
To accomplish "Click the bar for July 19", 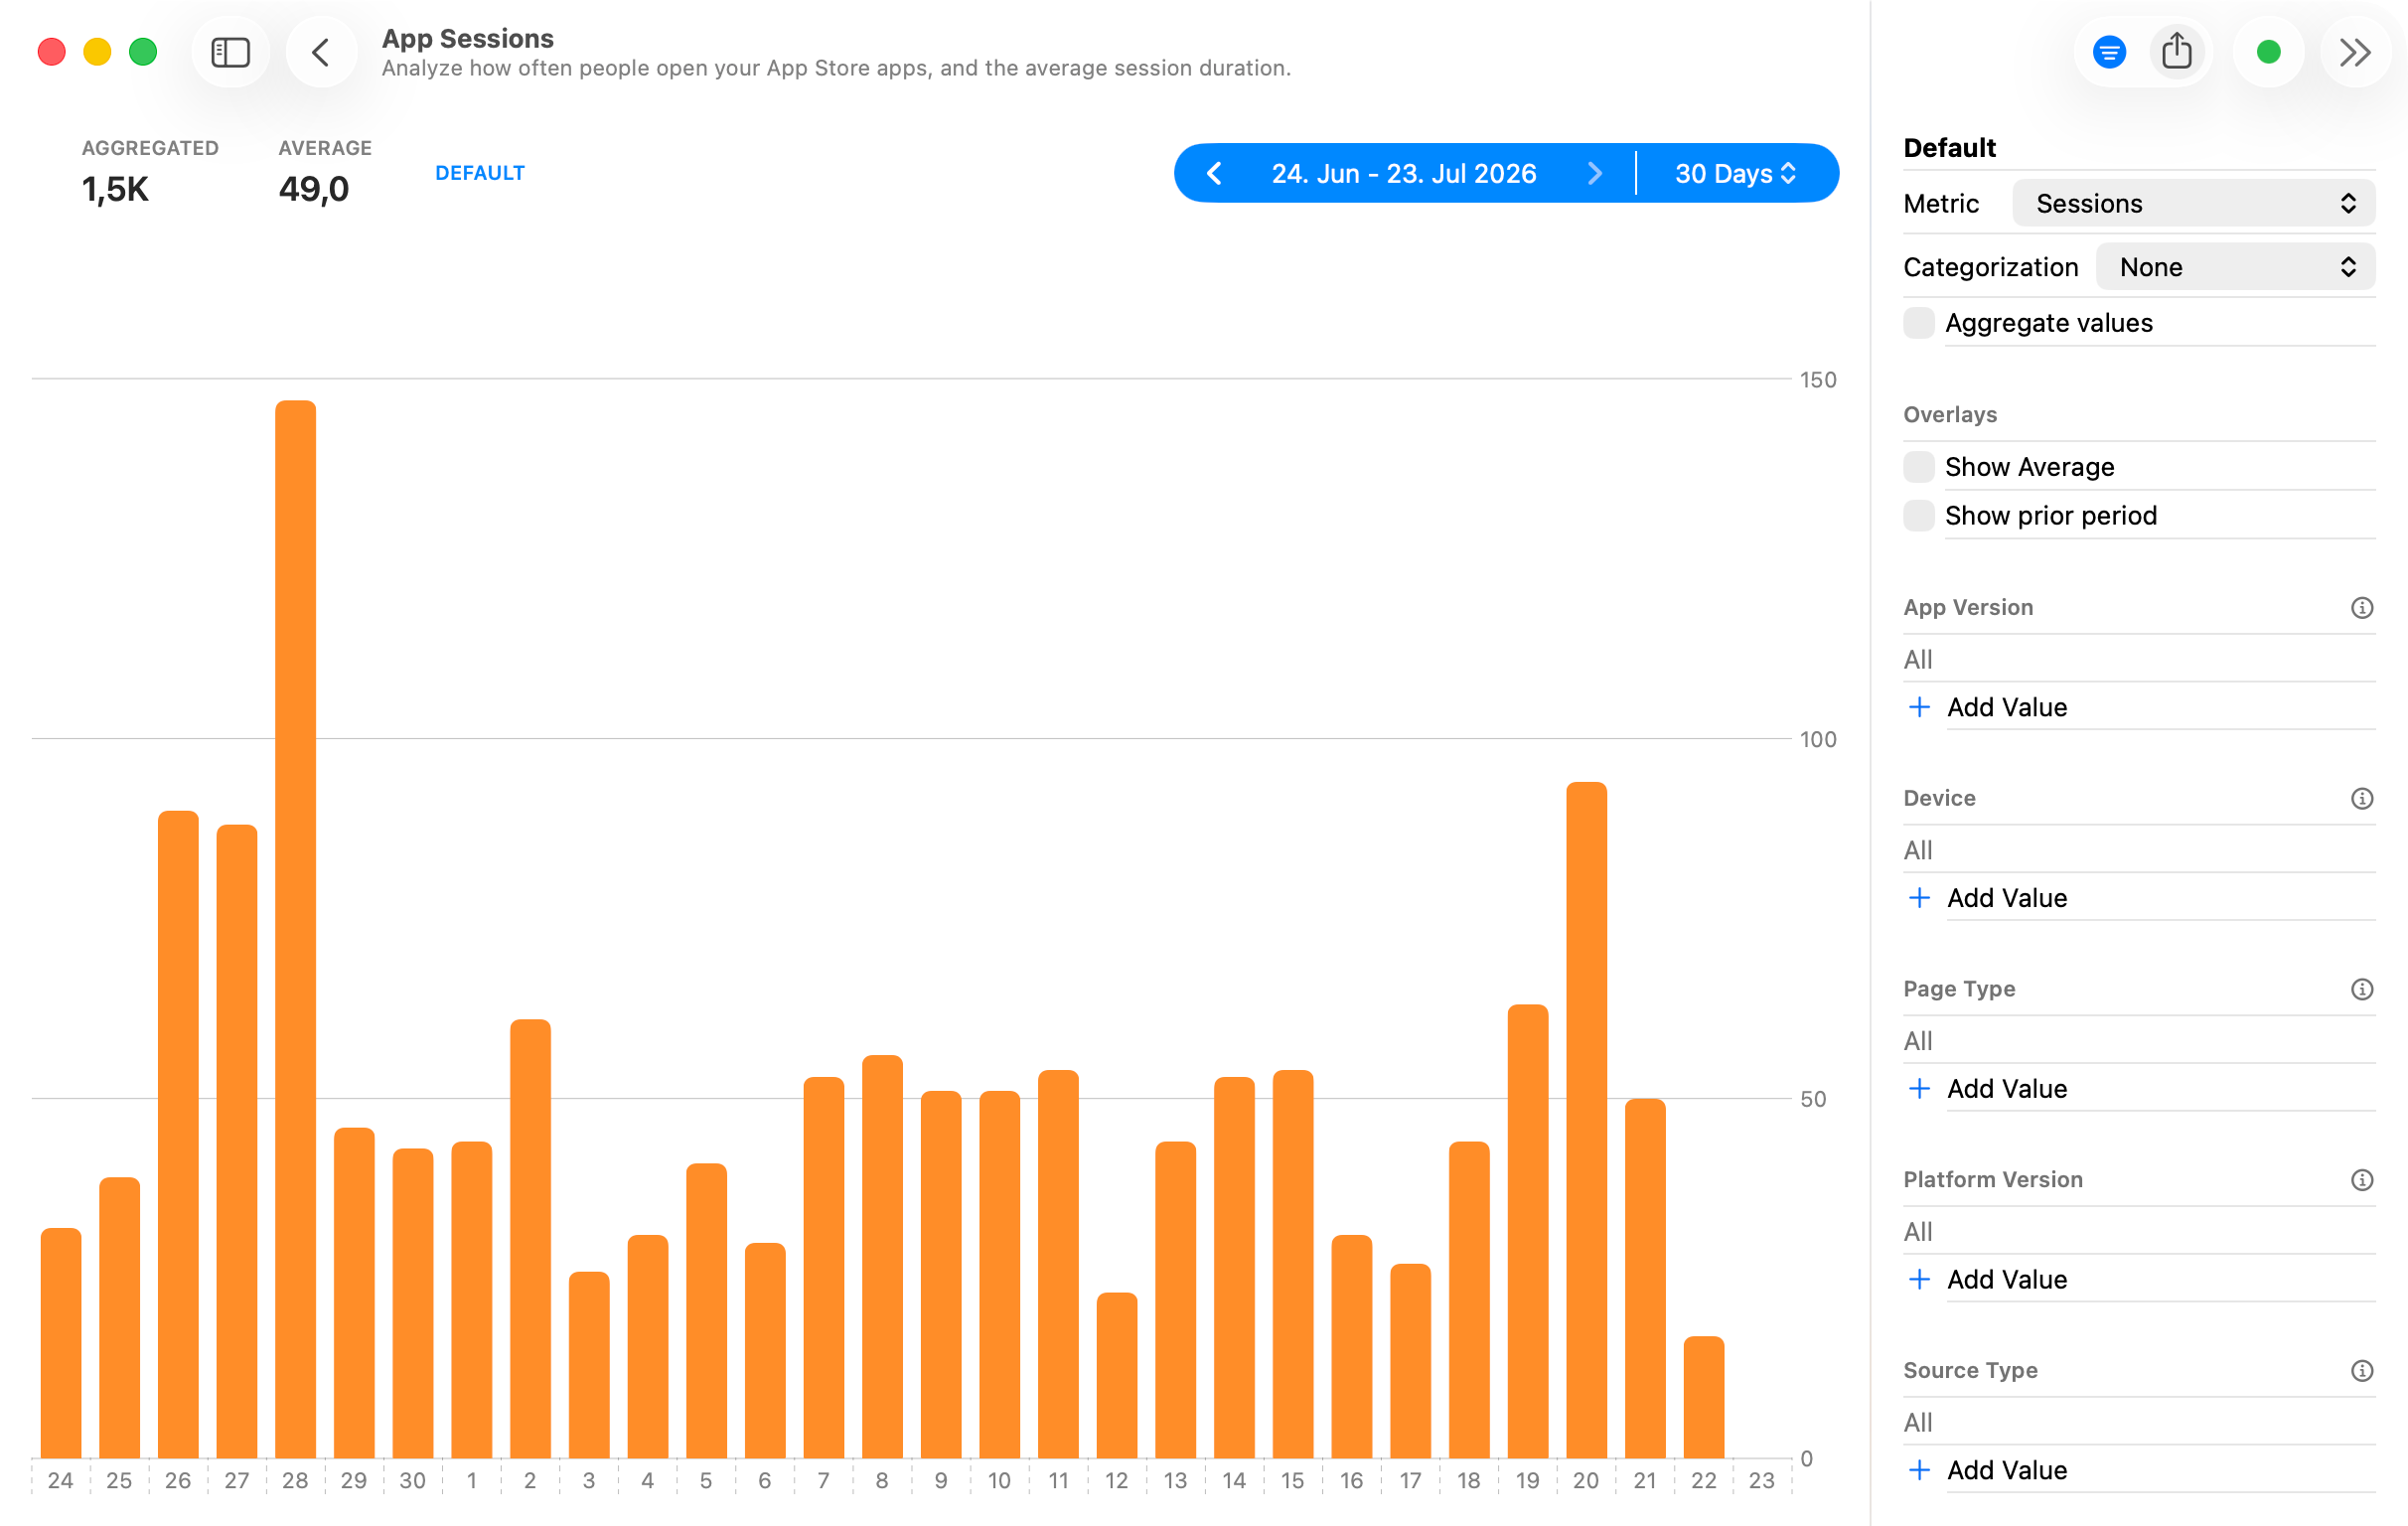I will (x=1528, y=1231).
